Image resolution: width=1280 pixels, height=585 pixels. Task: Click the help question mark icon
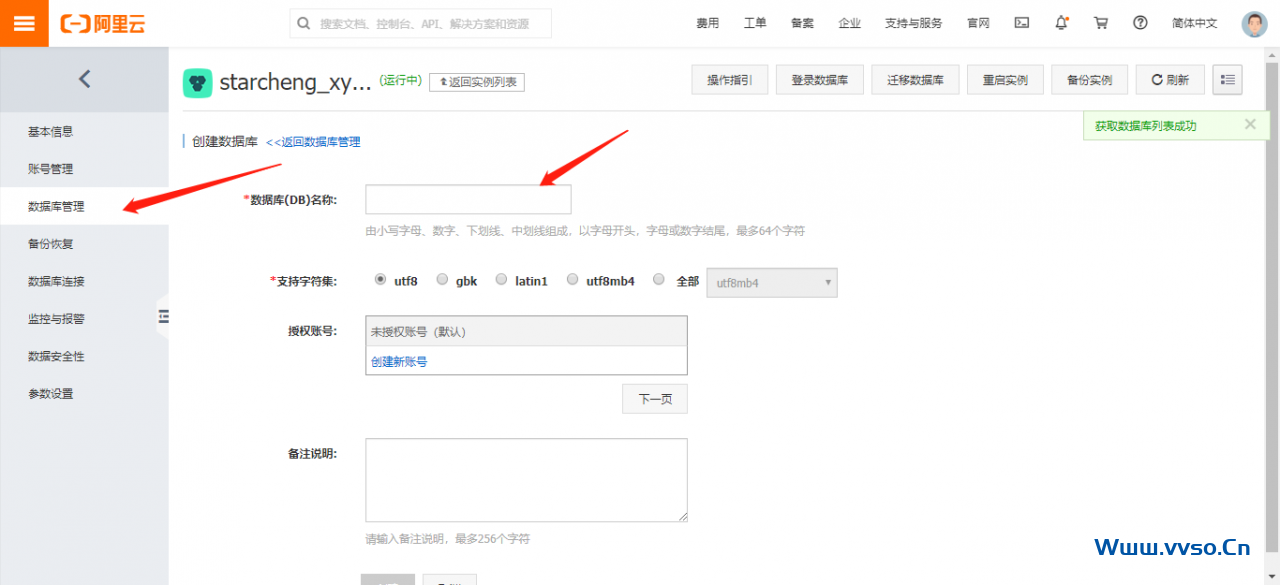tap(1140, 23)
